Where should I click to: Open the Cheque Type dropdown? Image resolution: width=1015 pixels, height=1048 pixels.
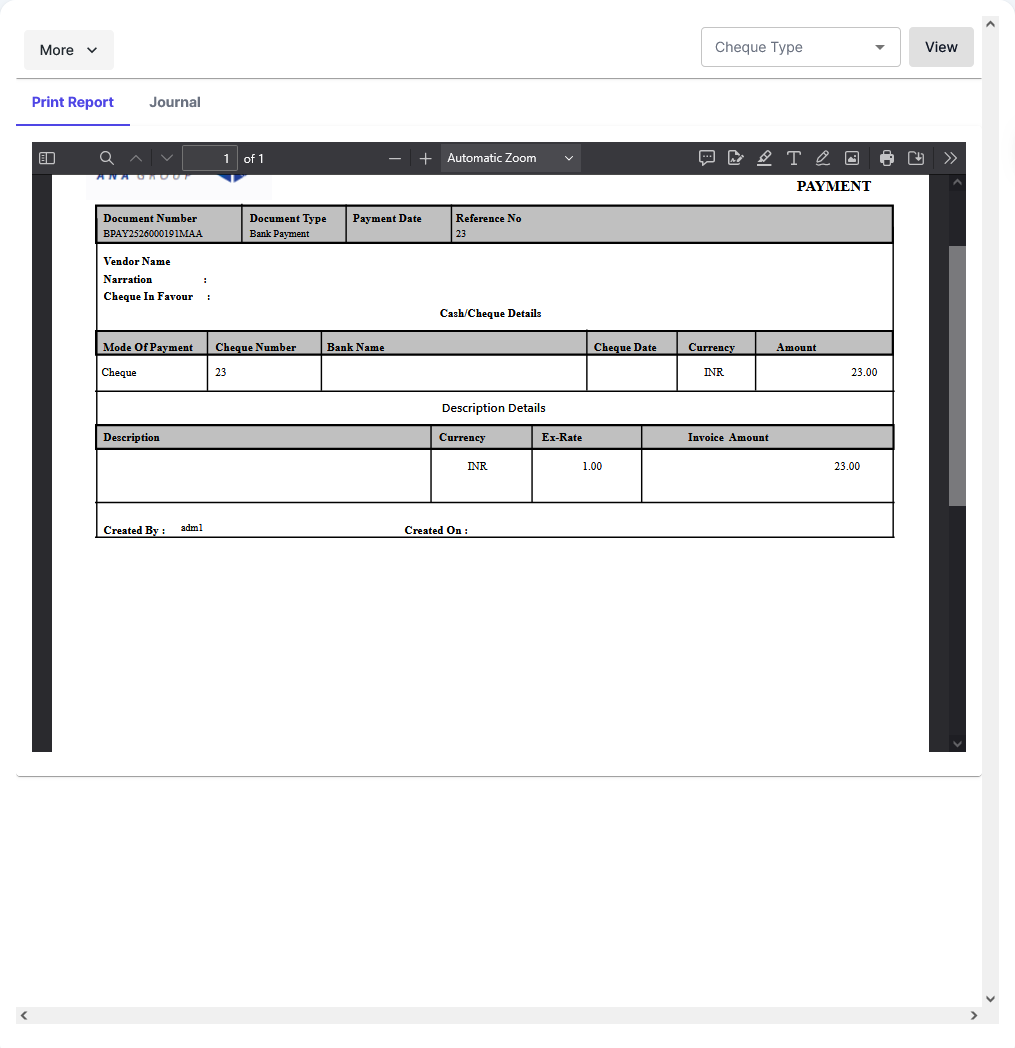coord(800,47)
